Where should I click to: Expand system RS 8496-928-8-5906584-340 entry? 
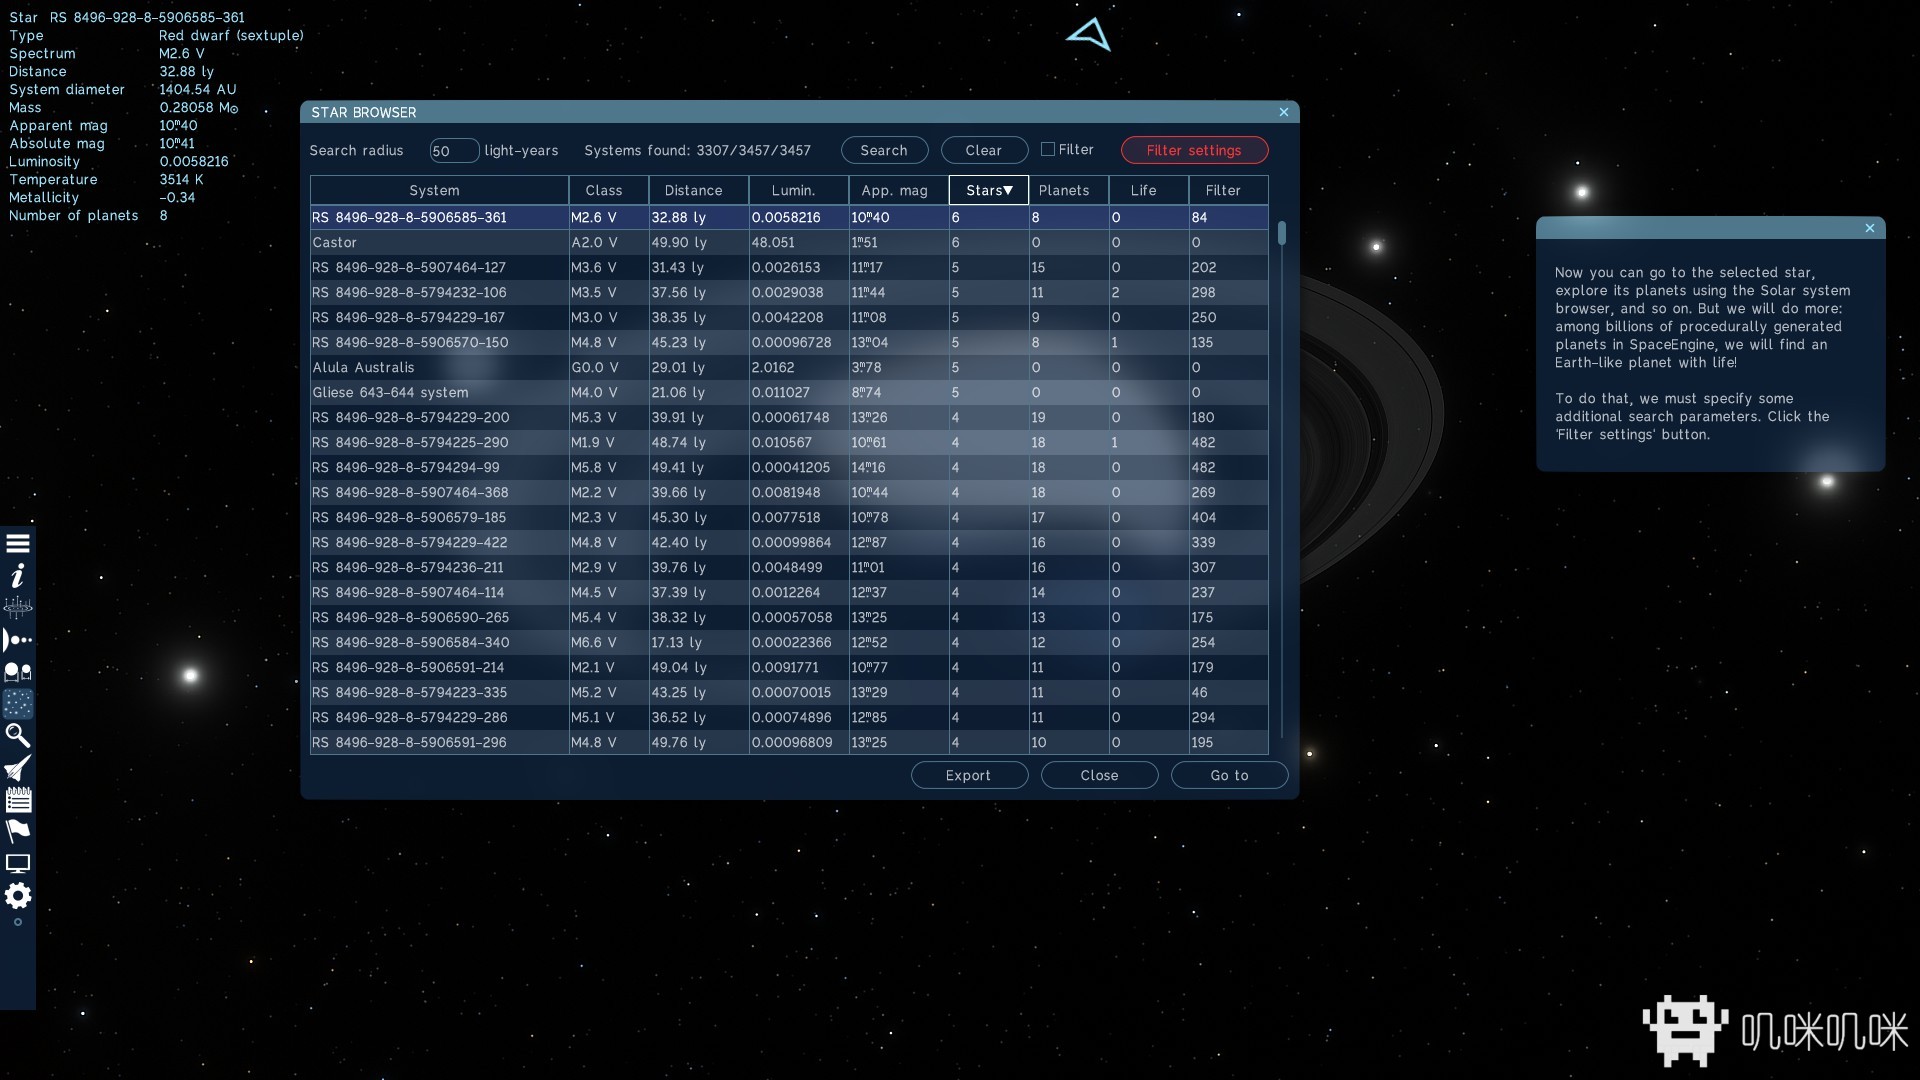click(x=409, y=642)
